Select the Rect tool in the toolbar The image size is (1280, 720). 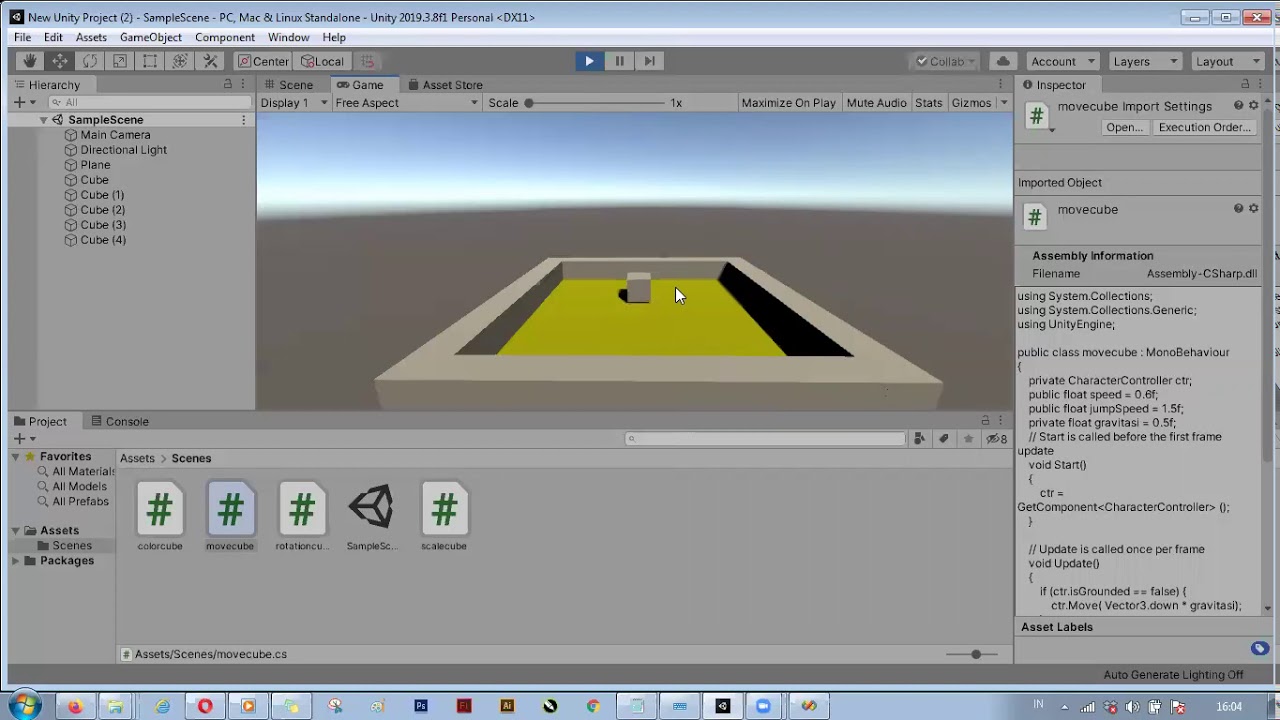click(150, 61)
